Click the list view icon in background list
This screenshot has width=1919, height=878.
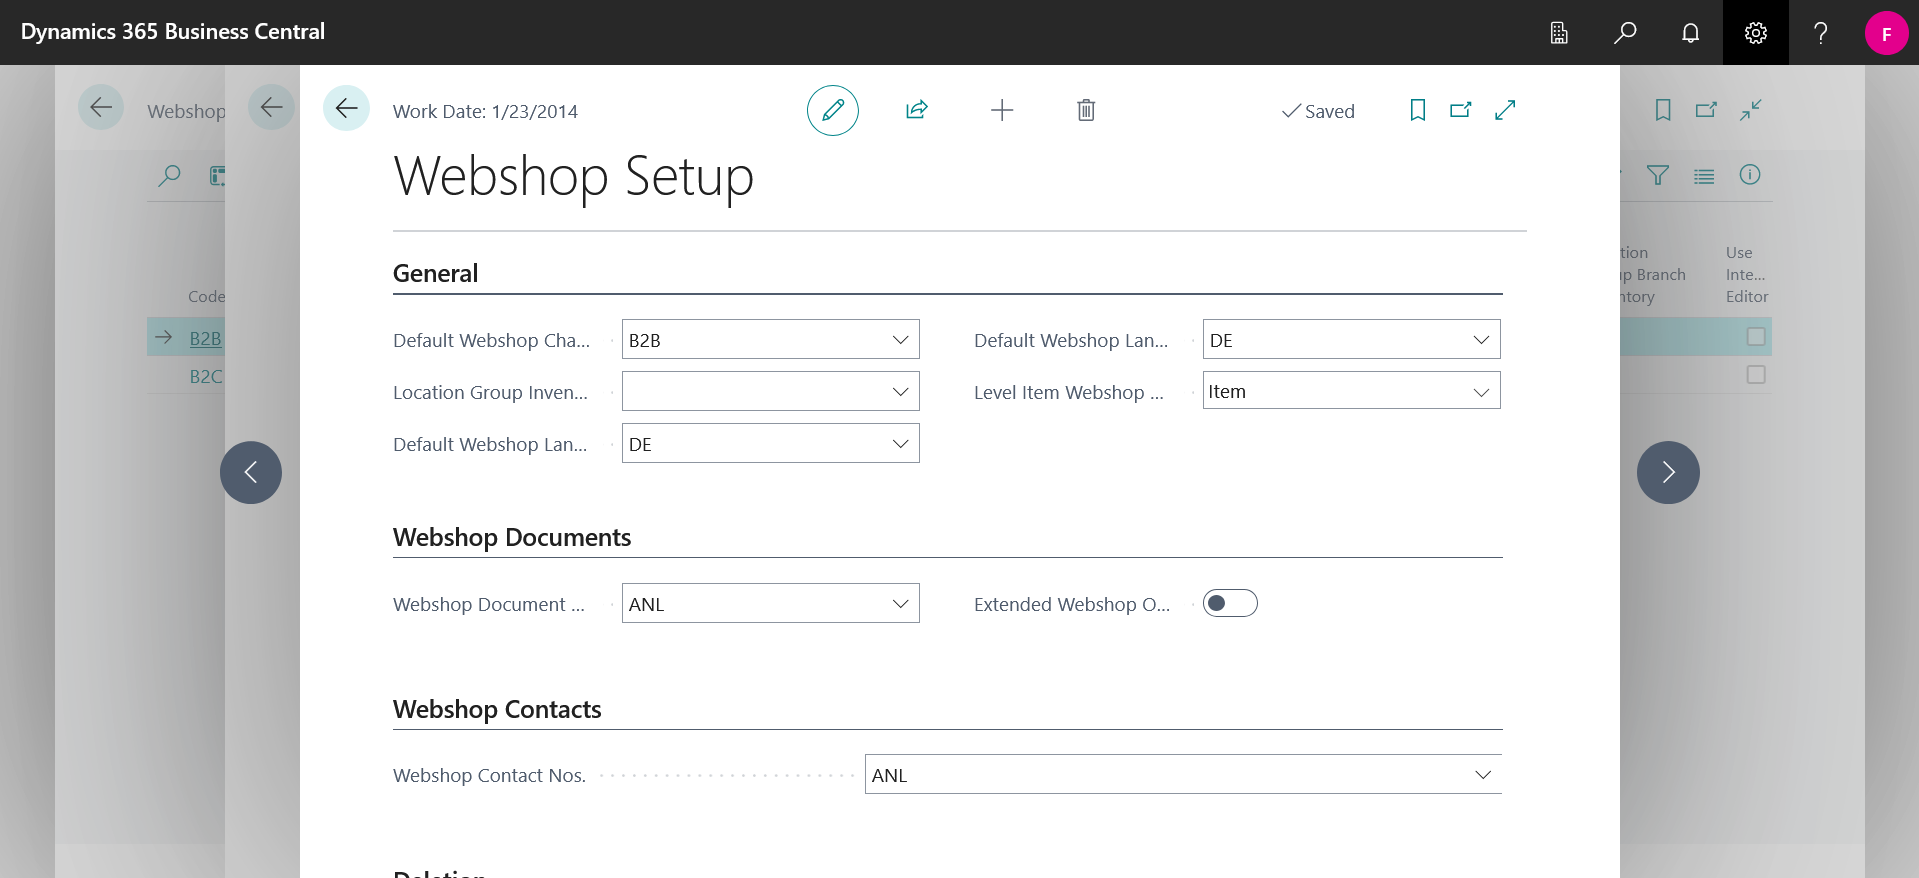[x=1704, y=176]
